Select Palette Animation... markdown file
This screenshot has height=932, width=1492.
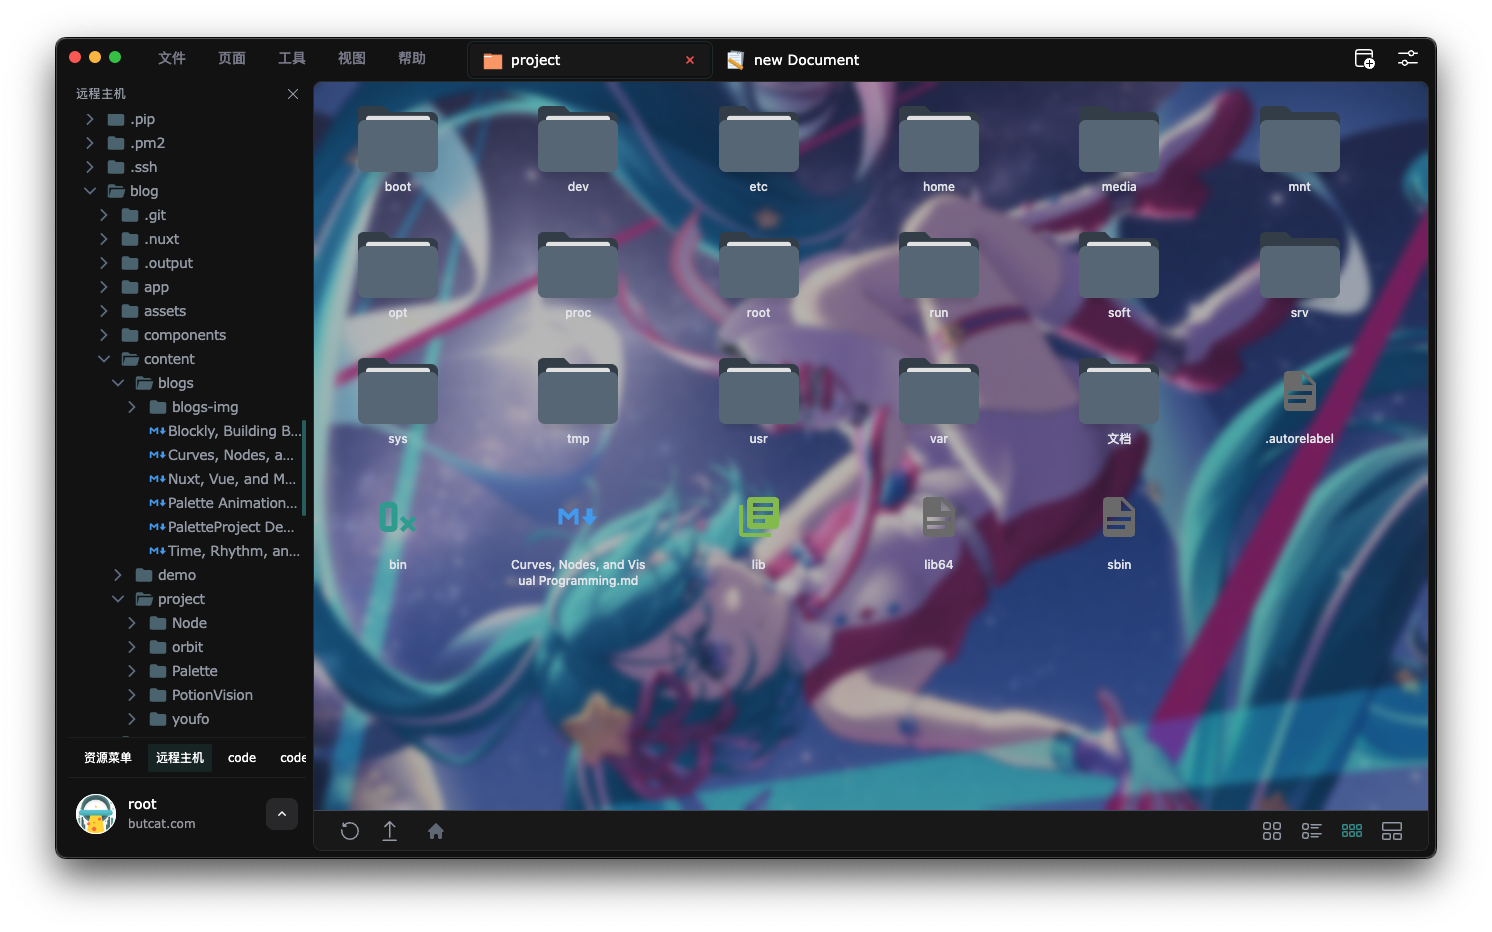[222, 503]
